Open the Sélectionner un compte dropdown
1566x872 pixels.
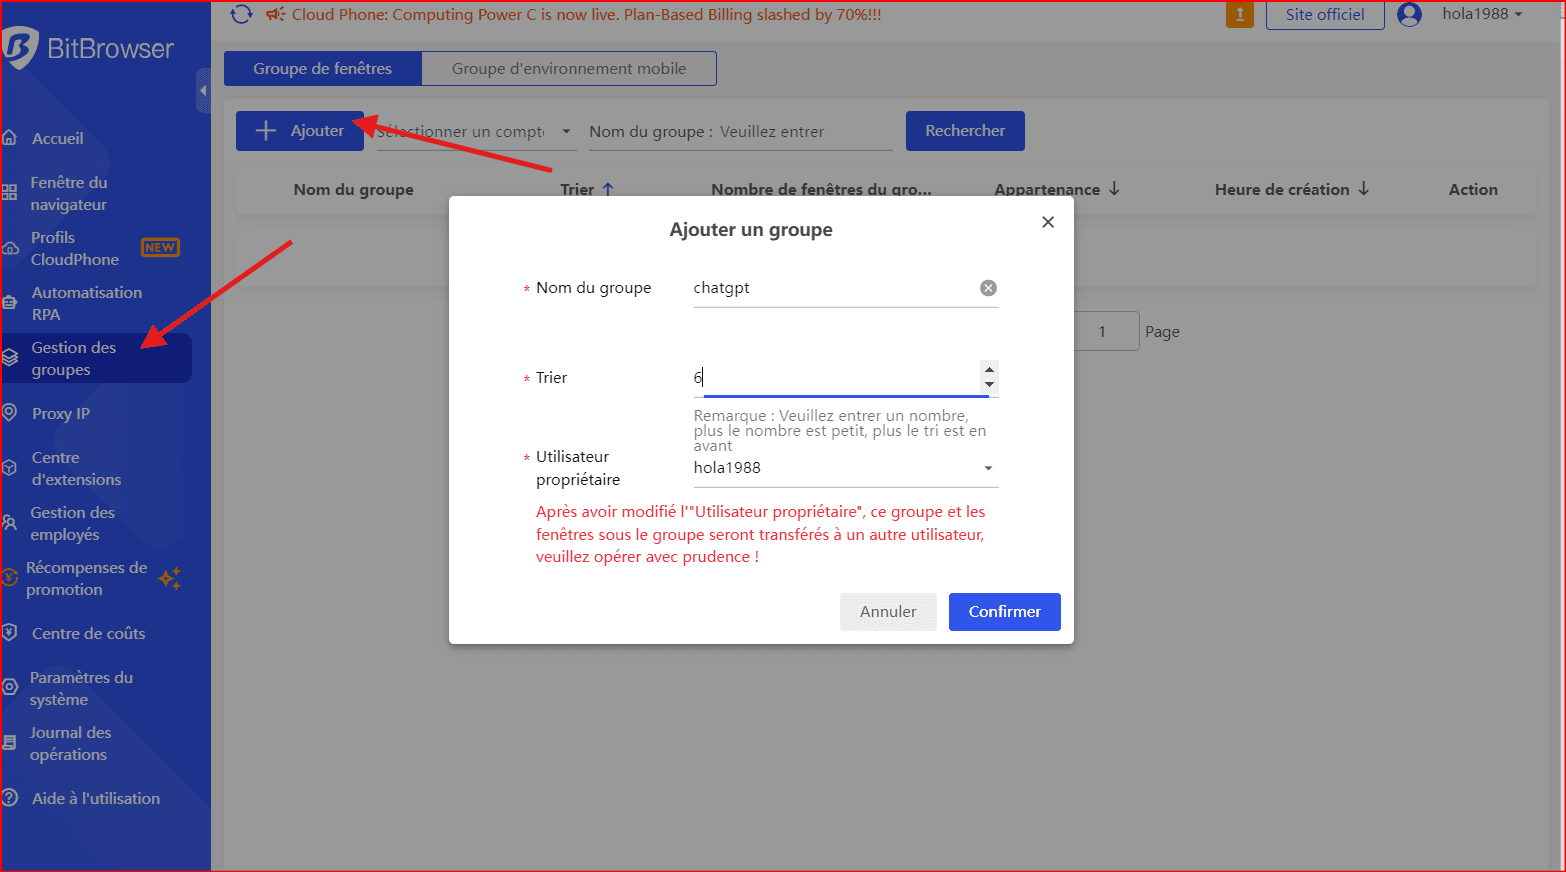point(476,131)
